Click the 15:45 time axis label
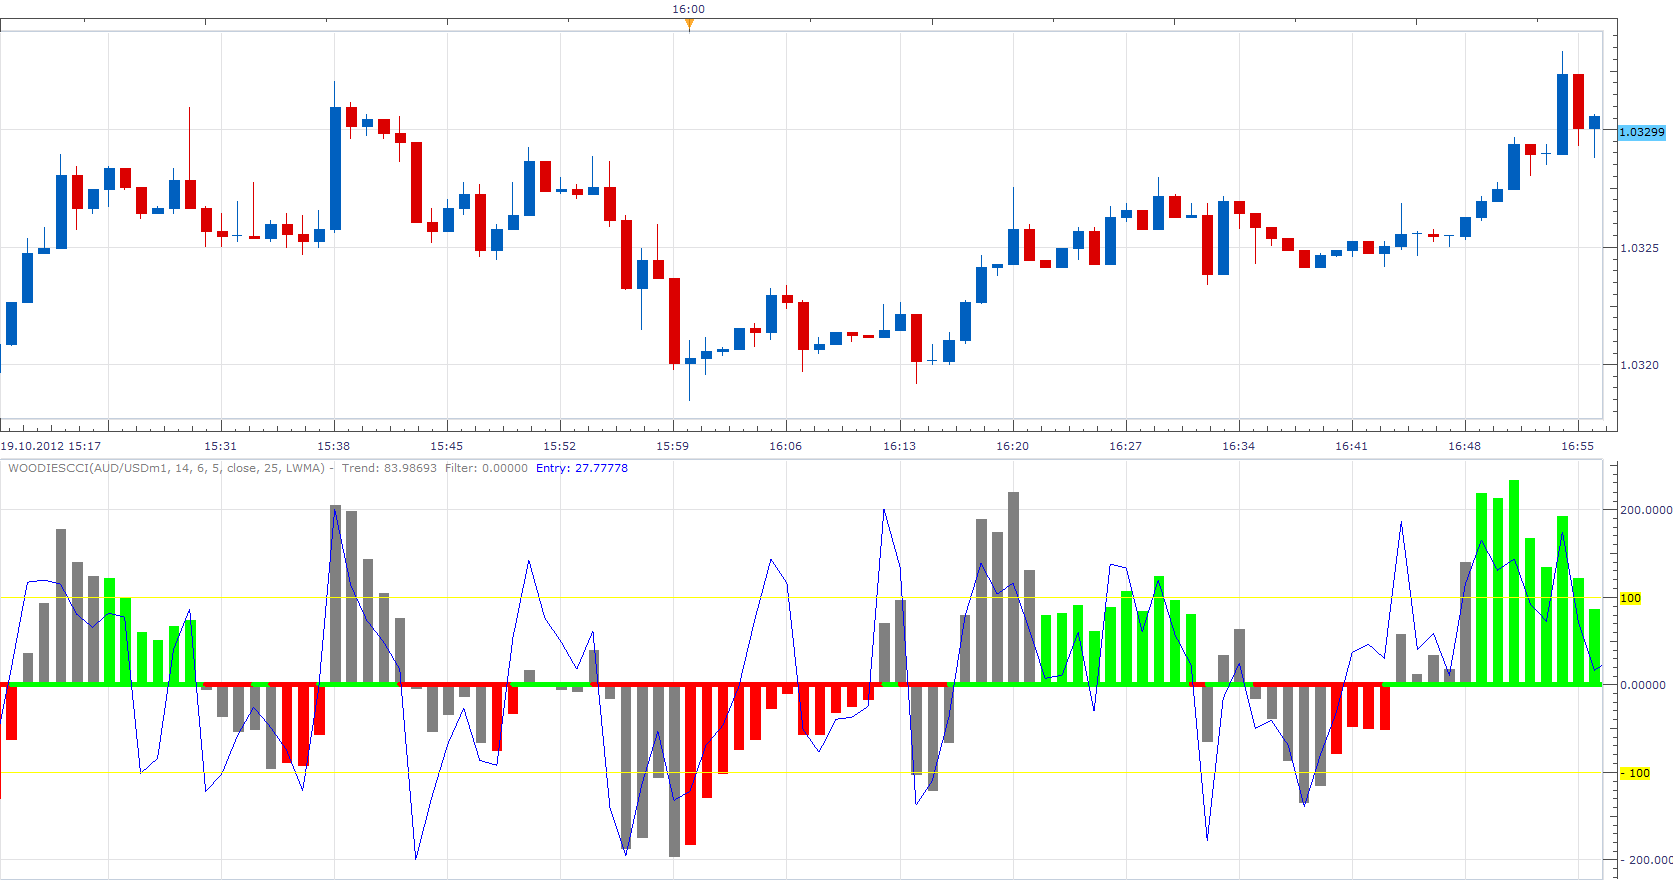 pos(446,446)
